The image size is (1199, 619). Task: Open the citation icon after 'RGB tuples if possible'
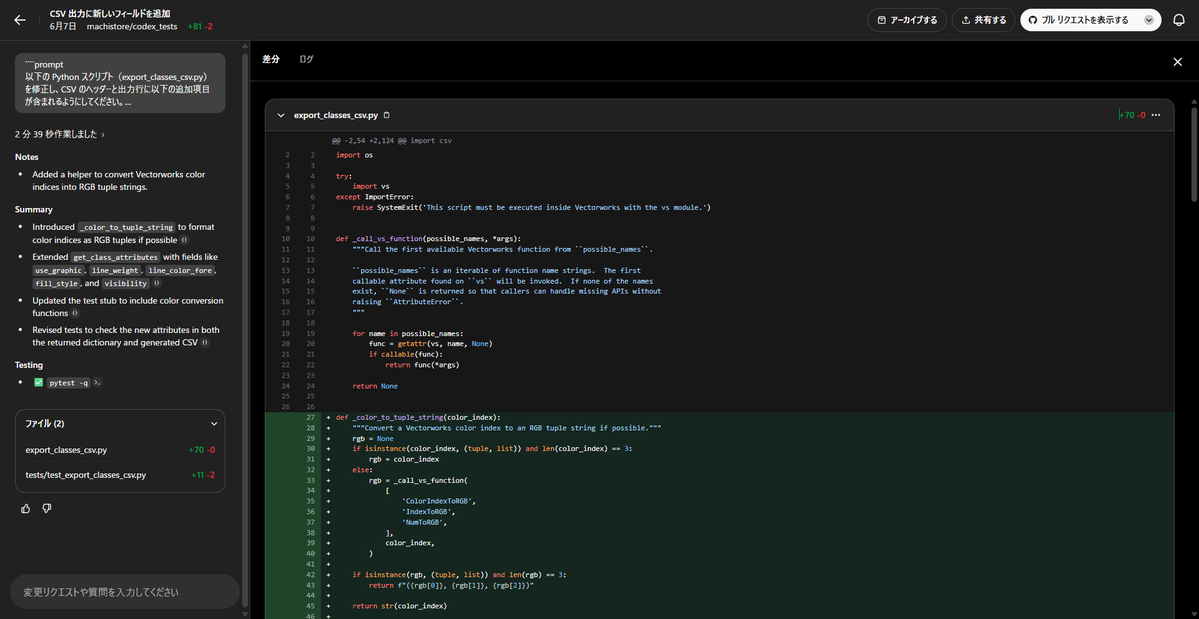click(184, 240)
